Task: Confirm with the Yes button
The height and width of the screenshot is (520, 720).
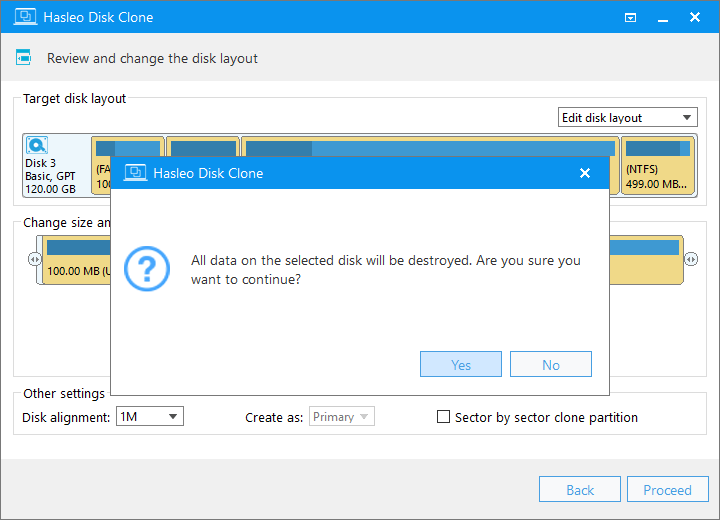Action: coord(461,364)
